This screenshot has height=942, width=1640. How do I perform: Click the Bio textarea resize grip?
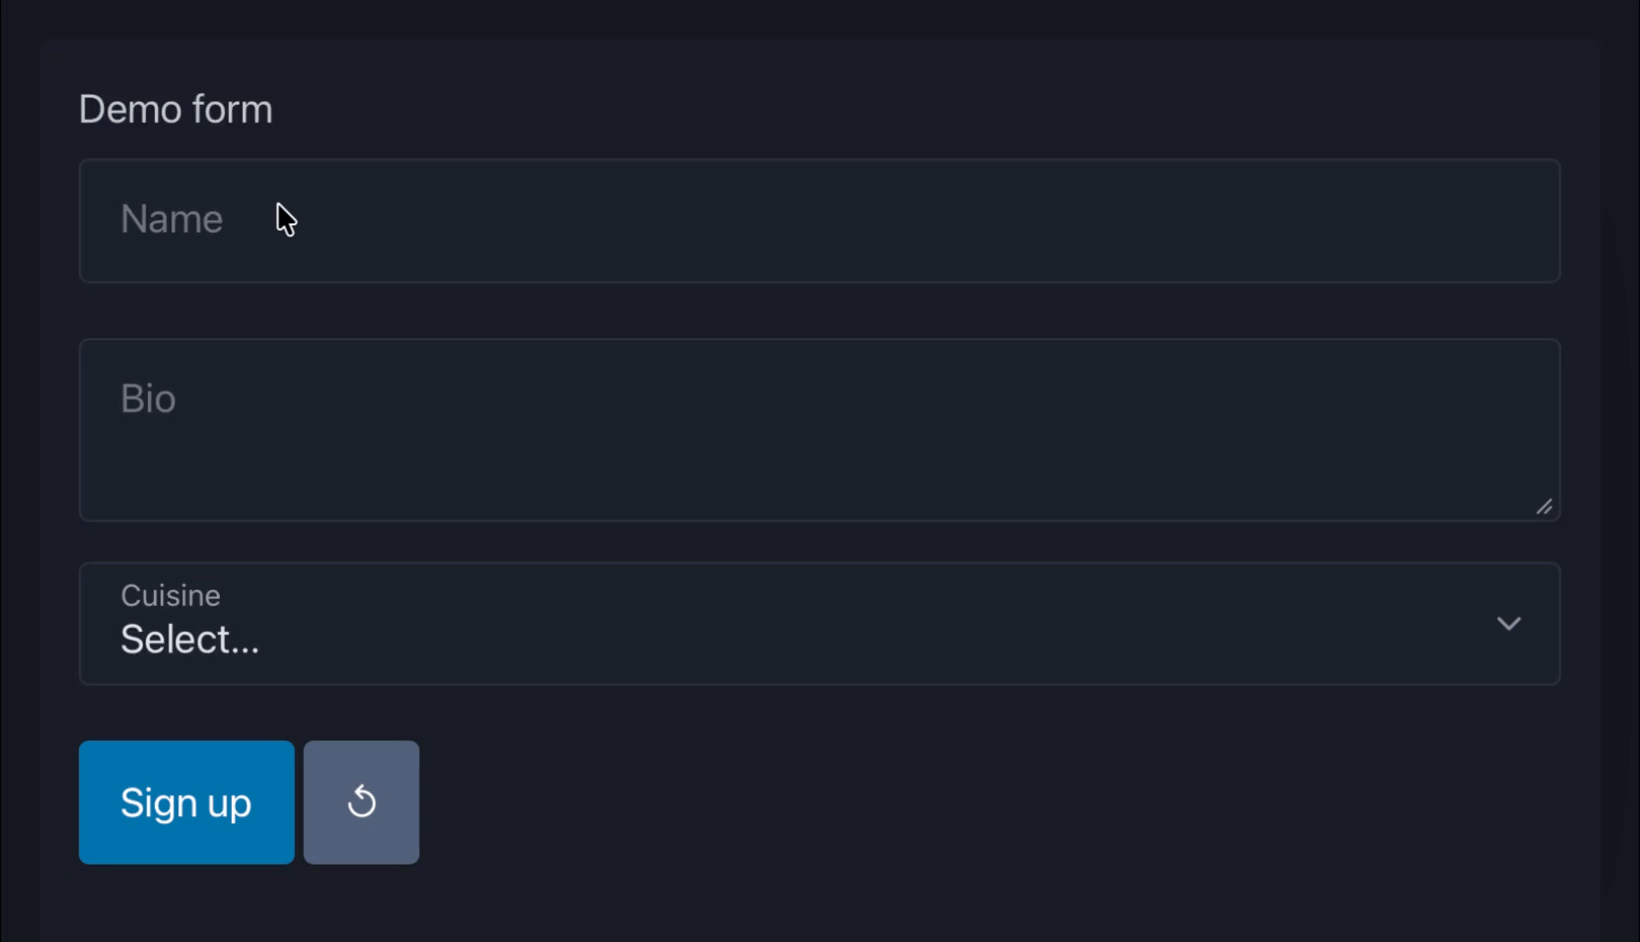coord(1544,507)
